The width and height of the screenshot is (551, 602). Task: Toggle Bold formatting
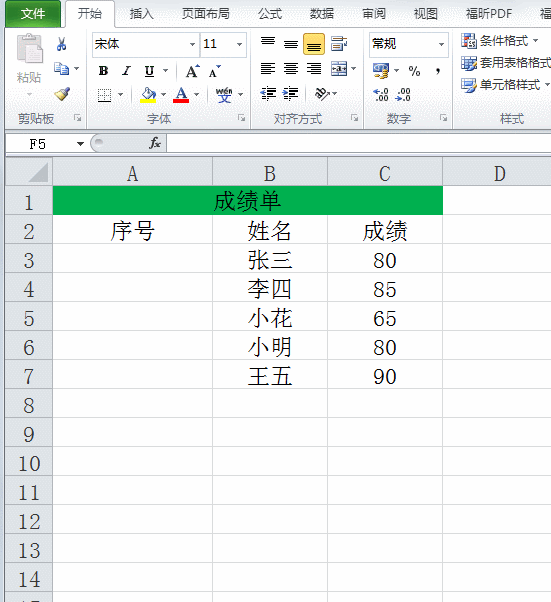103,71
